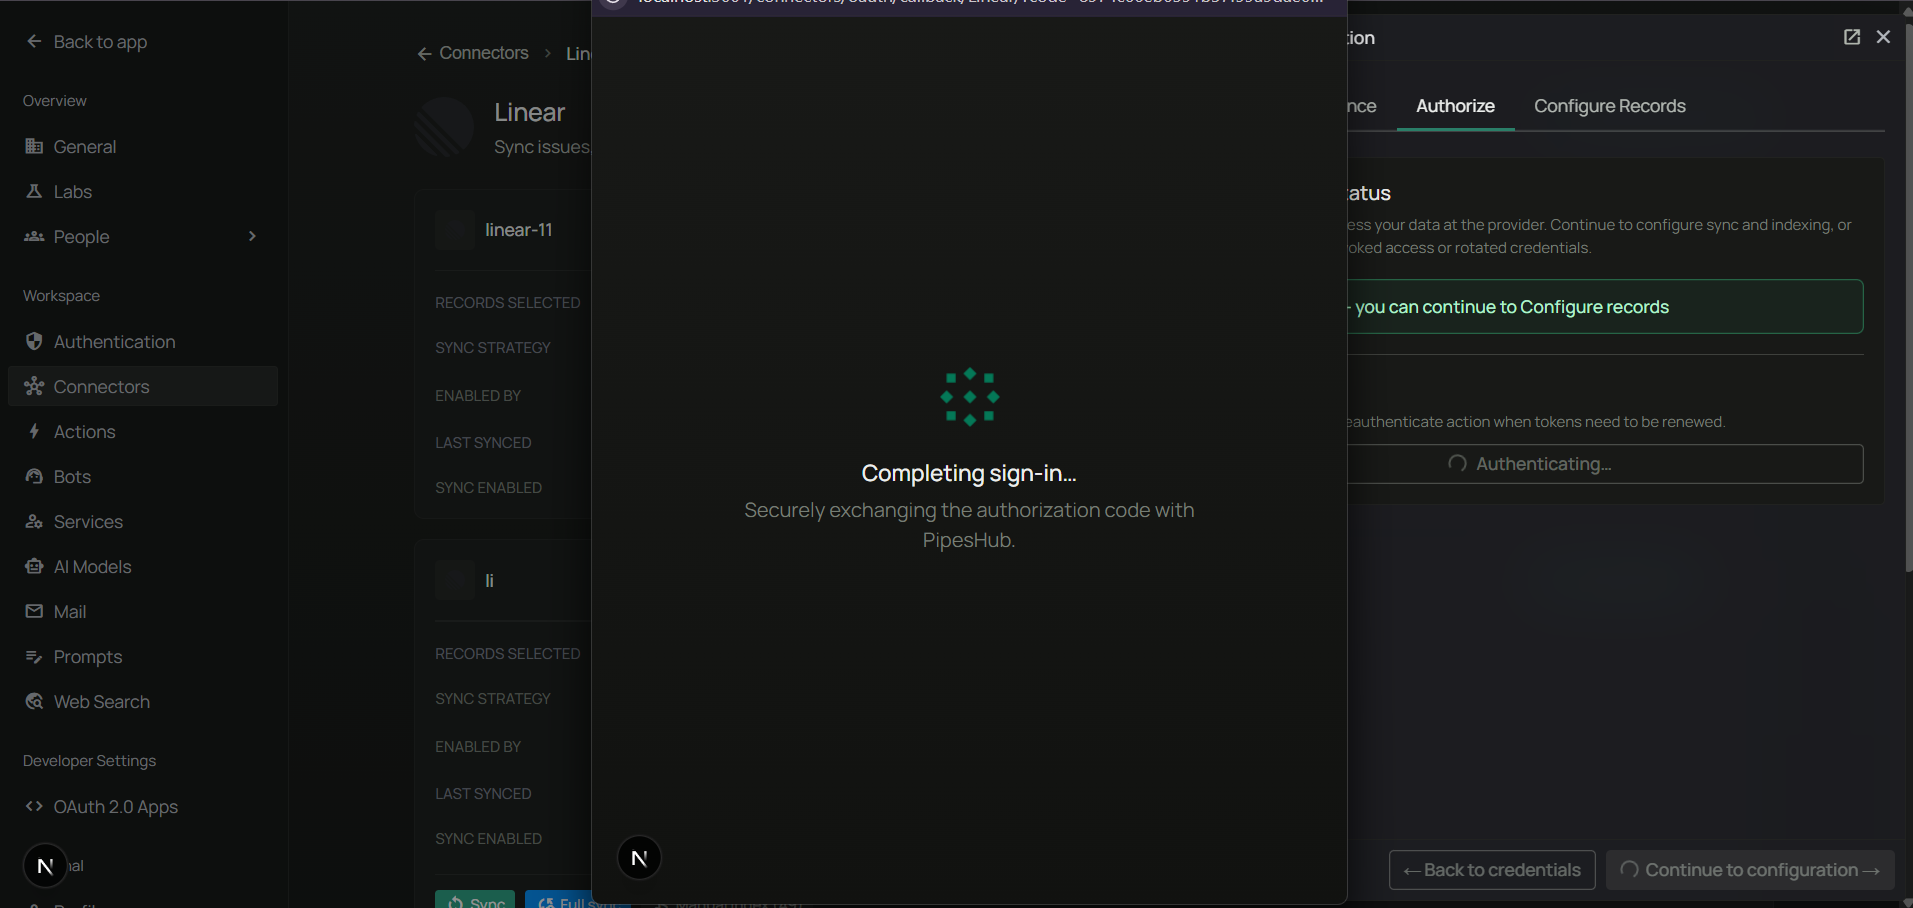
Task: Select Authentication in the sidebar
Action: point(143,341)
